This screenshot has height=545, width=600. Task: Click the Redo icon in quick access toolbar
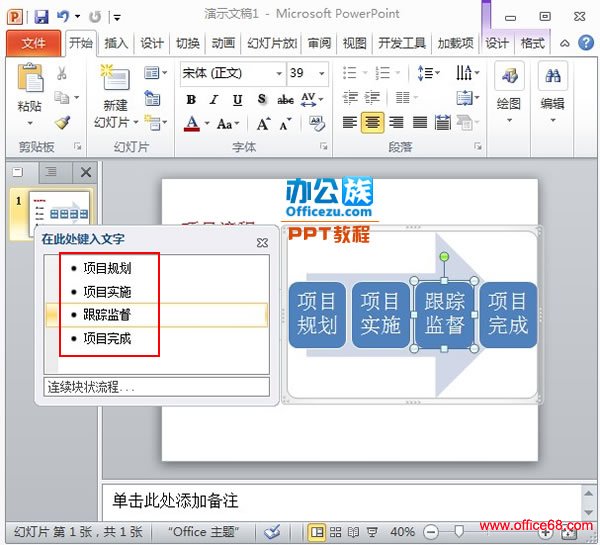coord(95,17)
